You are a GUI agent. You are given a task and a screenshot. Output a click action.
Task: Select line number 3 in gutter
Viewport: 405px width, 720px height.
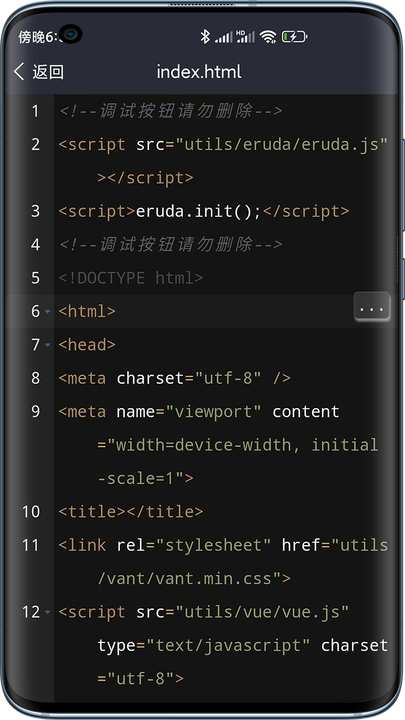35,211
